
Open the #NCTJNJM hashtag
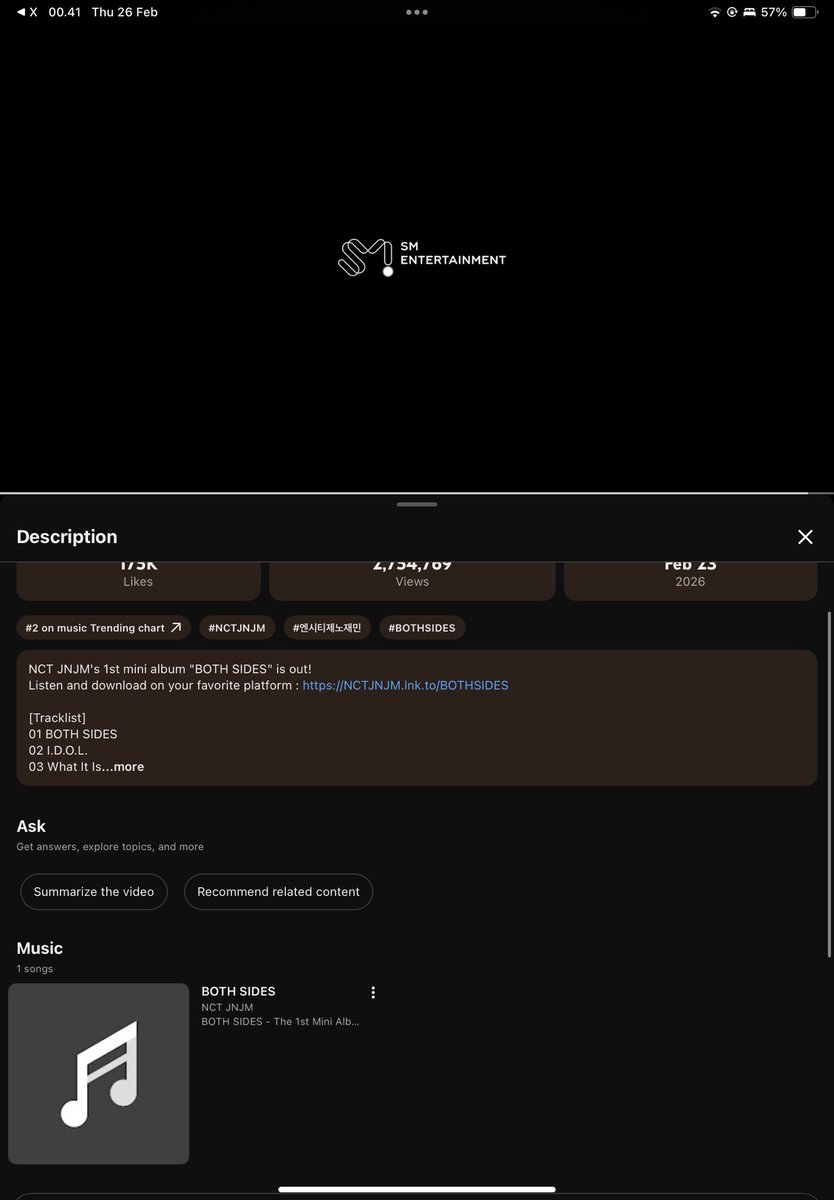click(x=237, y=628)
